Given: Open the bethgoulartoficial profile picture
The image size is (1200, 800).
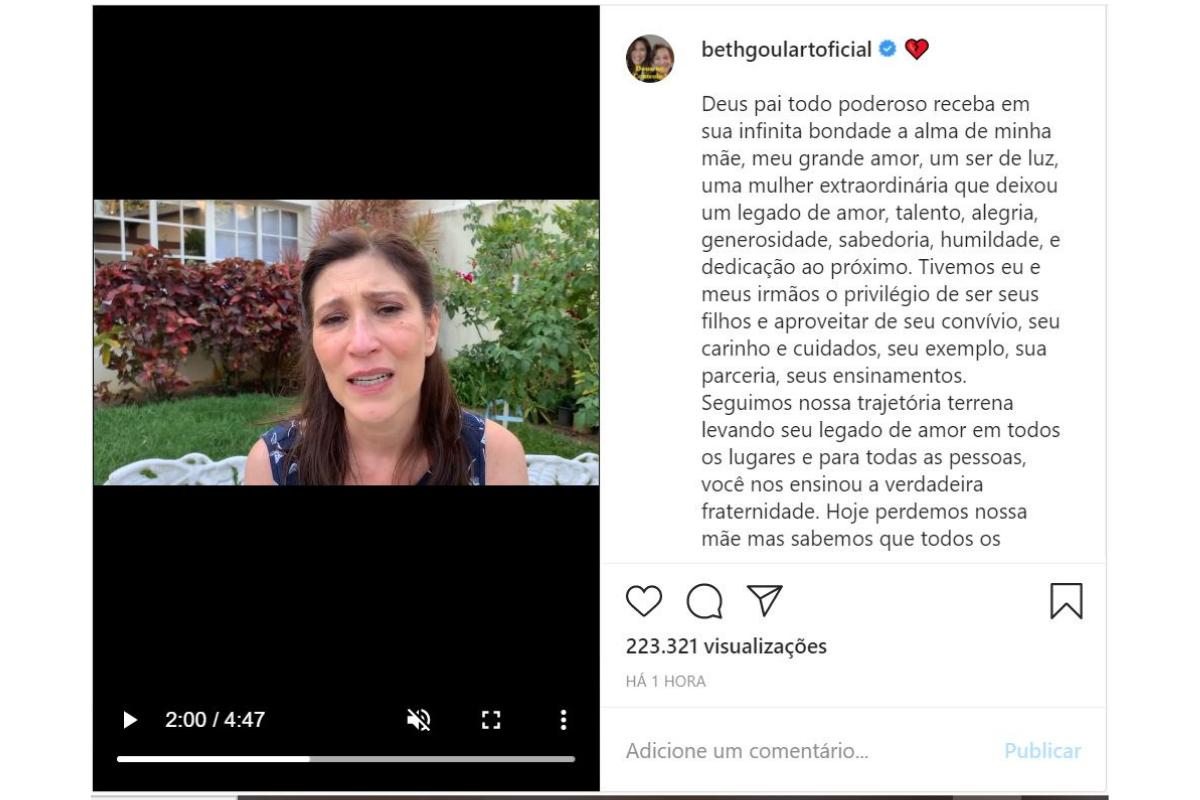Looking at the screenshot, I should coord(650,58).
